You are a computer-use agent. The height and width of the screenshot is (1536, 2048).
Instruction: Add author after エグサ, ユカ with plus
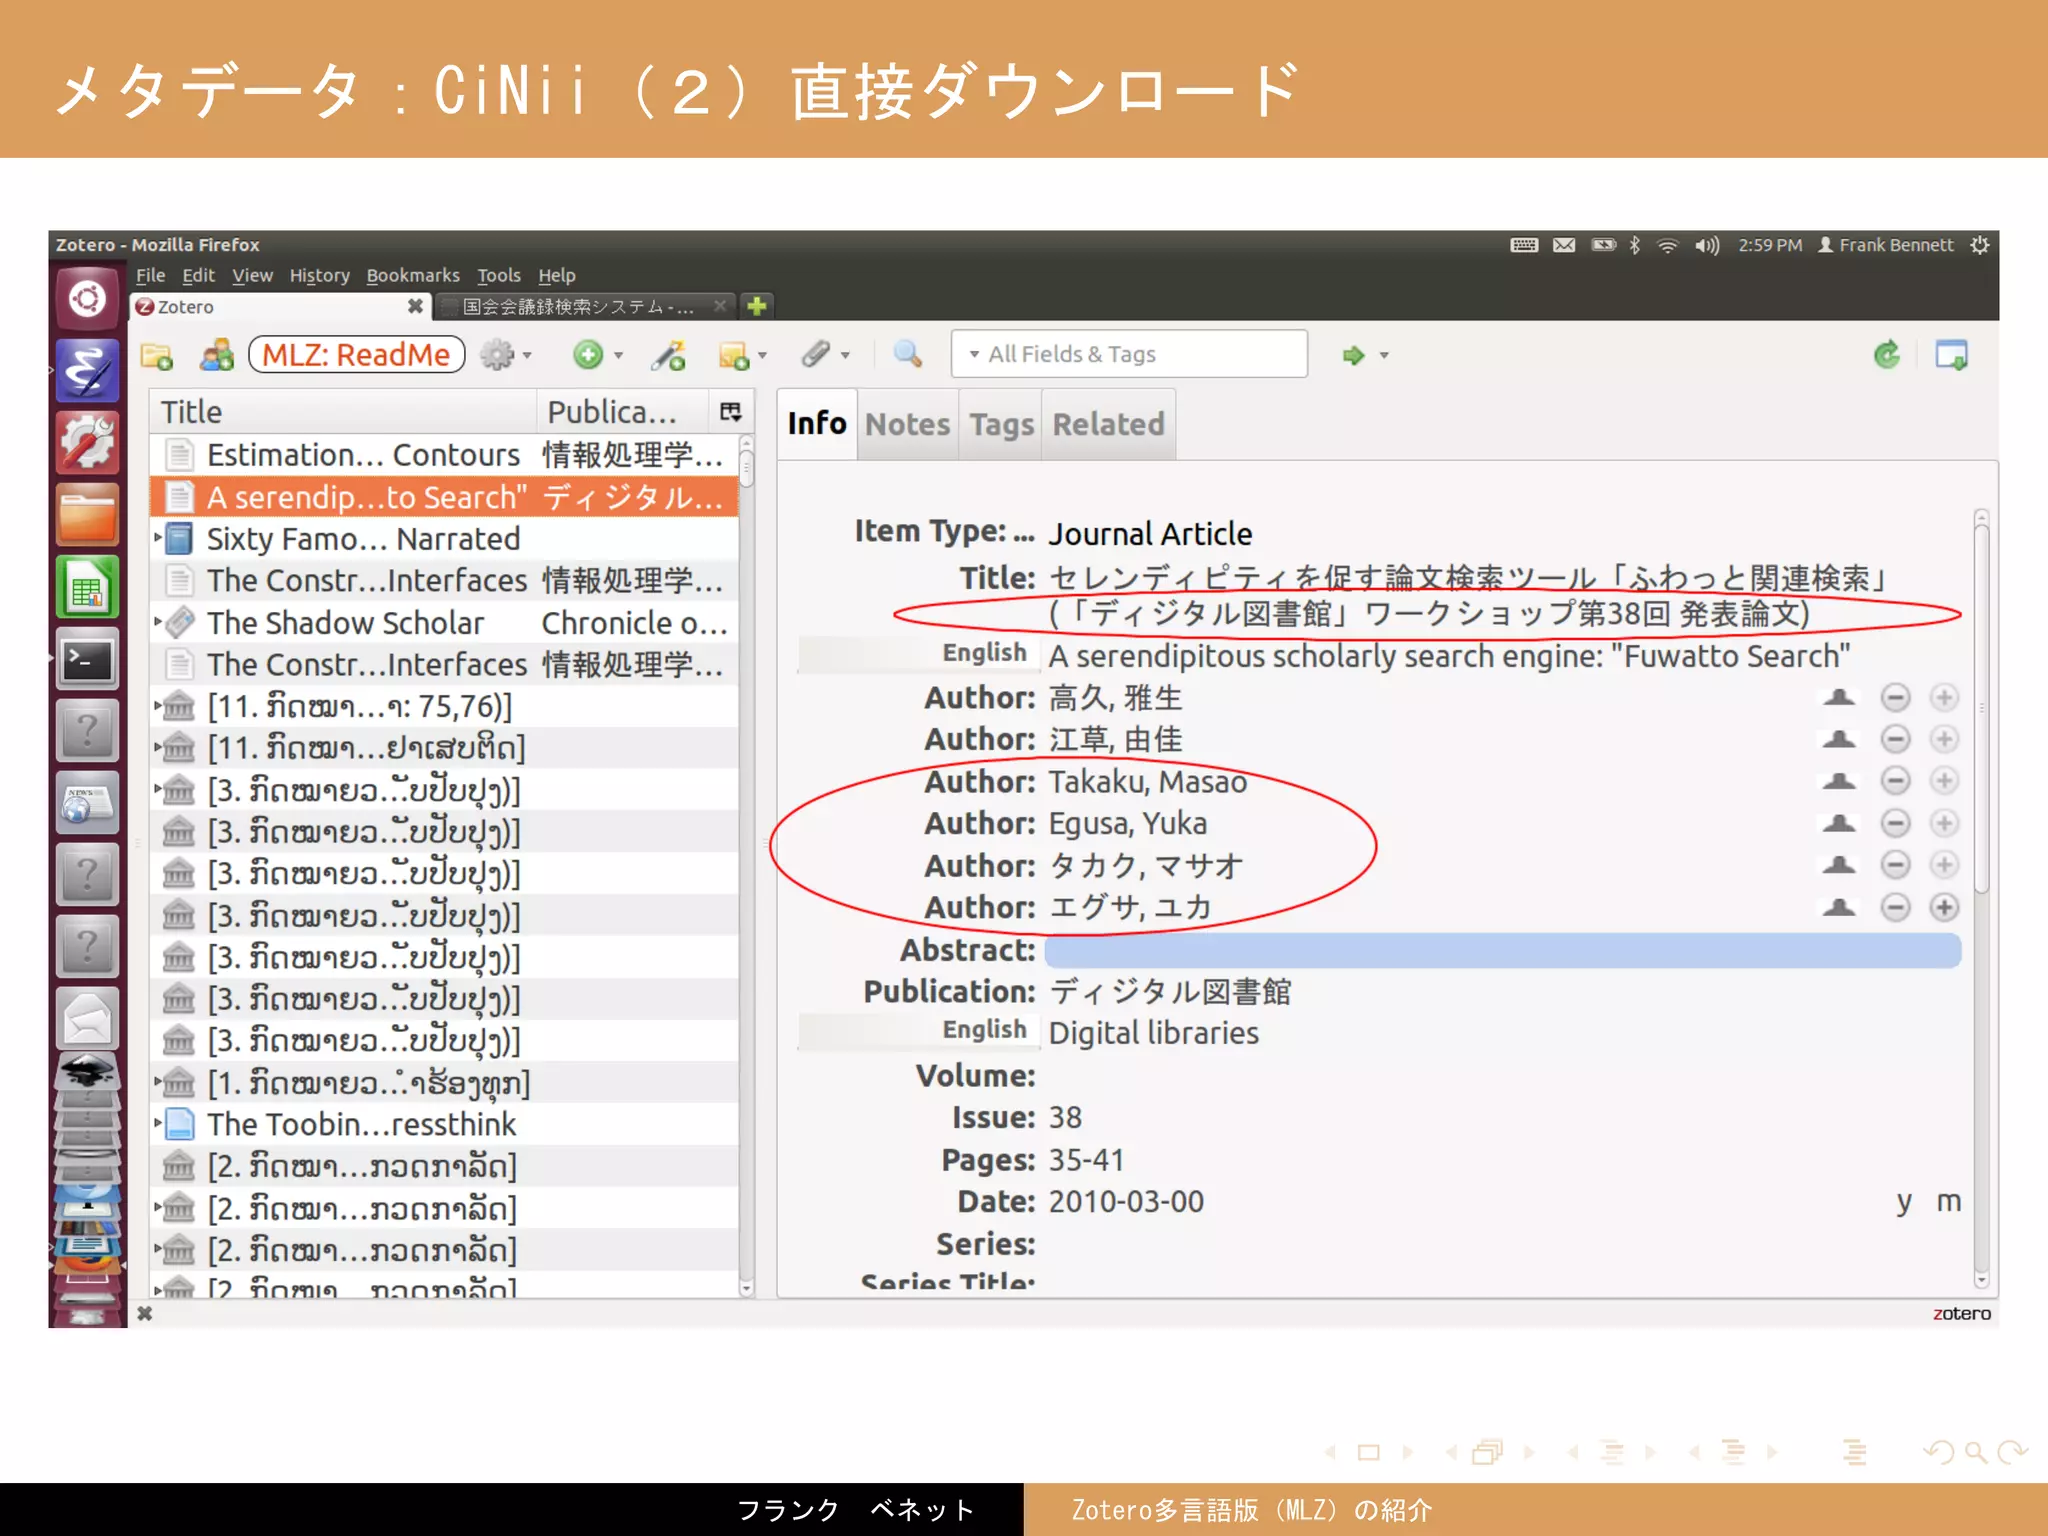(x=1944, y=907)
